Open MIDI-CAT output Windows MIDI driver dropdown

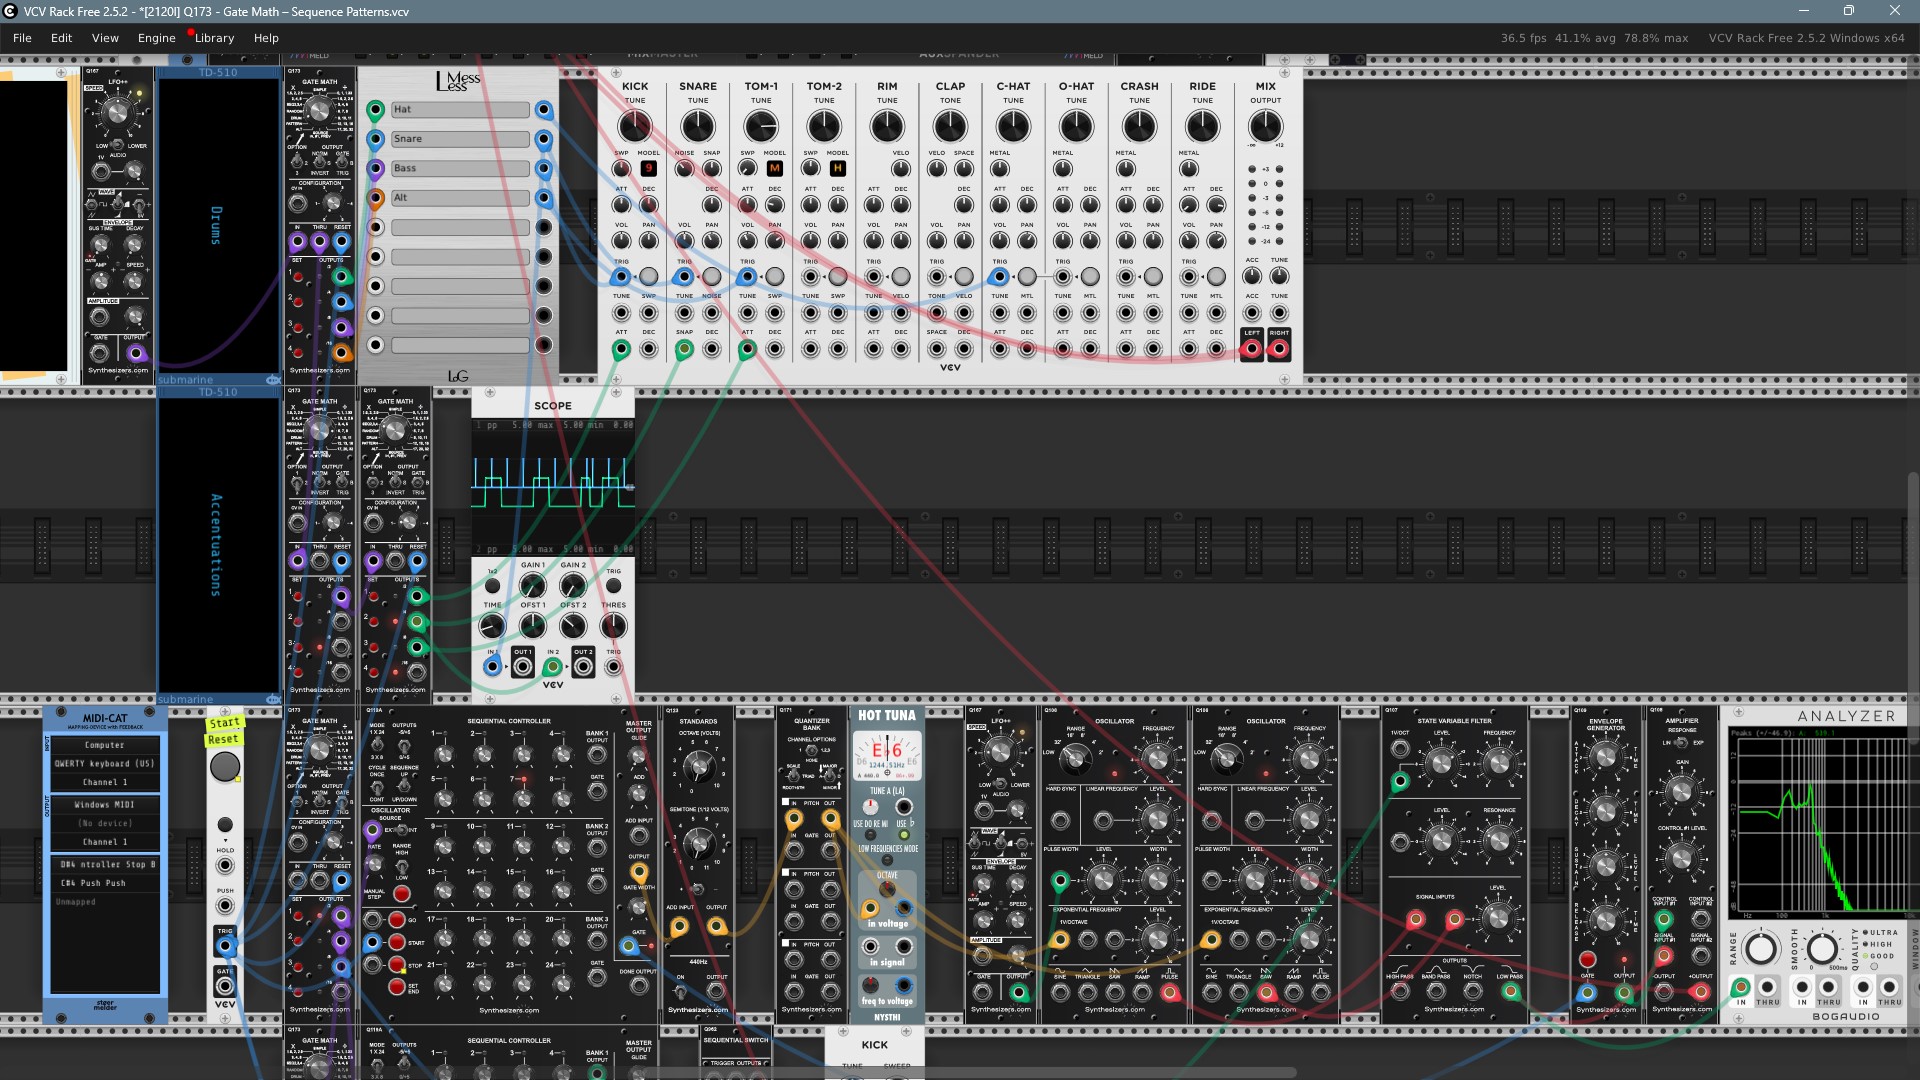(105, 804)
